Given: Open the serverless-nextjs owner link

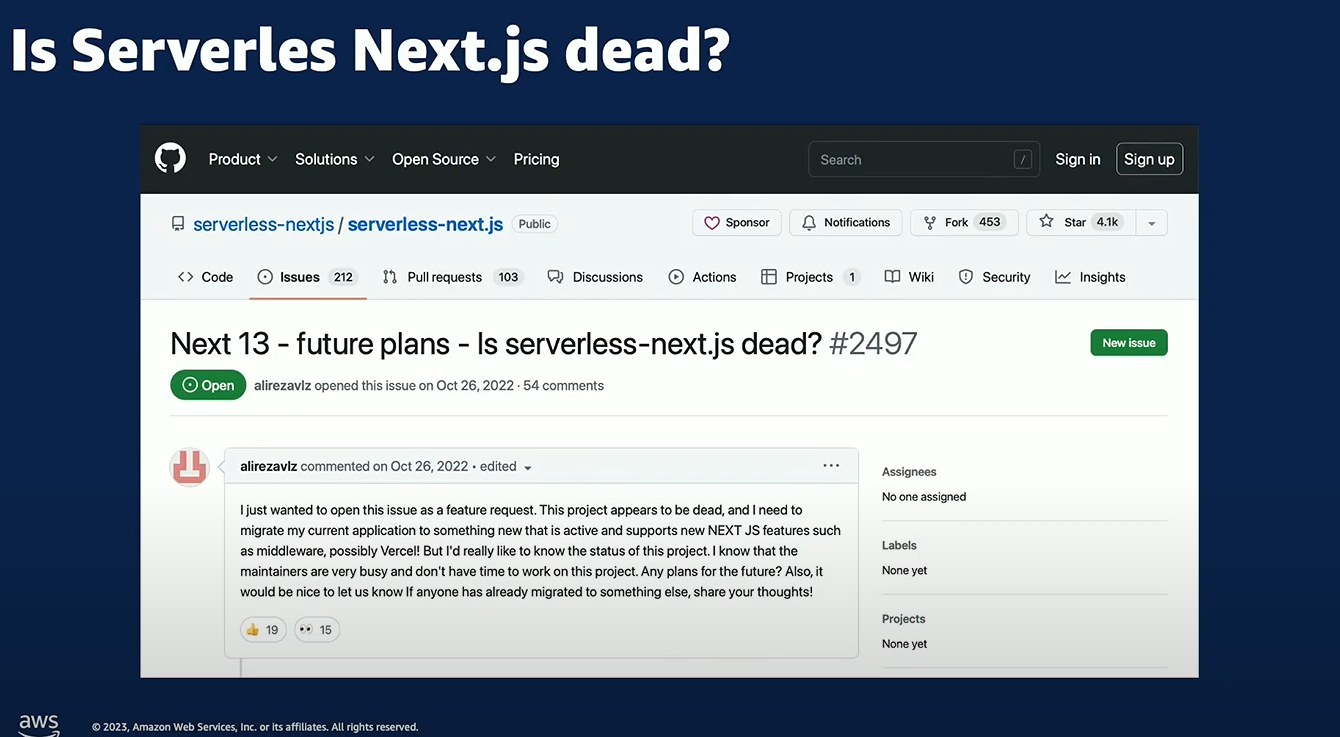Looking at the screenshot, I should (264, 224).
